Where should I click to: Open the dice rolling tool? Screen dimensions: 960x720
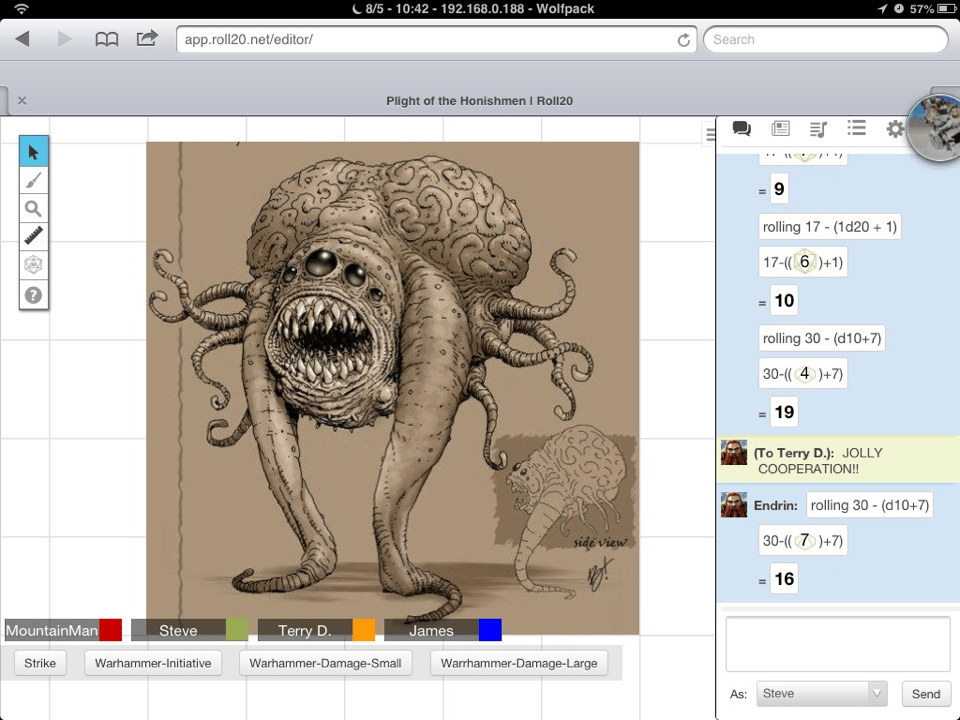coord(34,265)
